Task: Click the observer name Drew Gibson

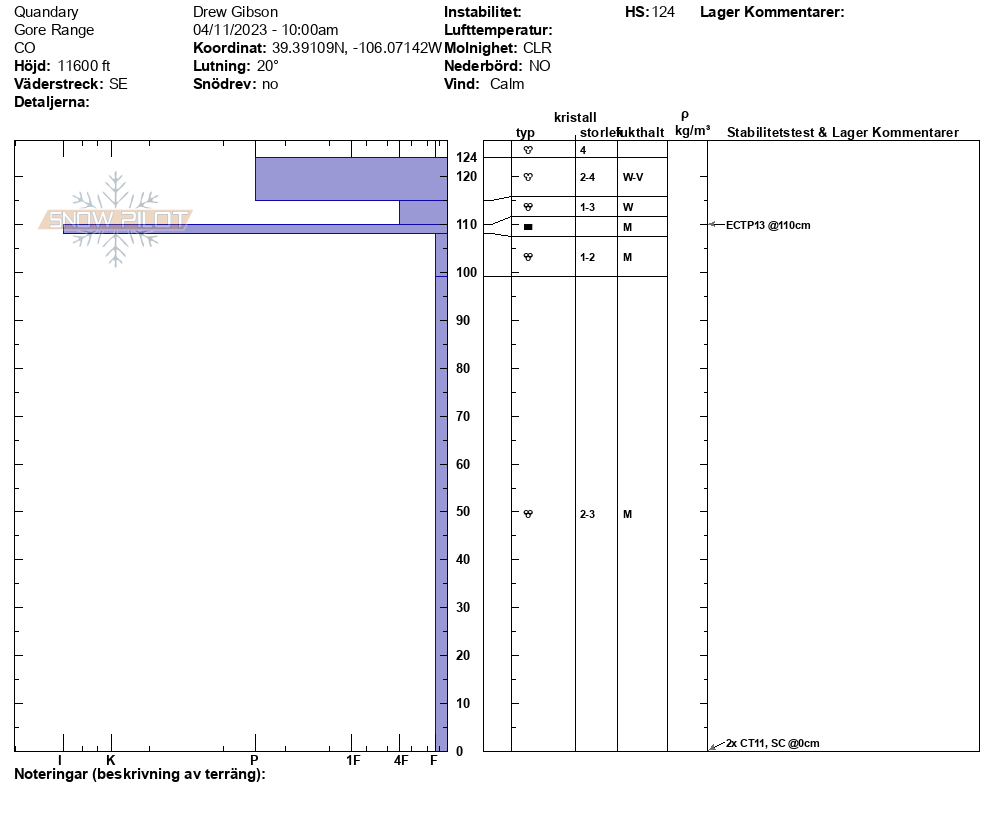Action: click(x=235, y=12)
